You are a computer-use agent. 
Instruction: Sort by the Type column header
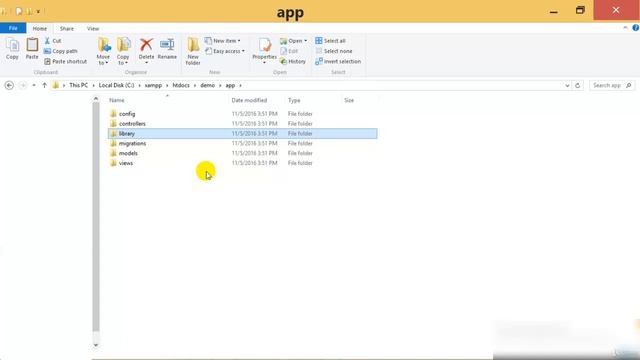pyautogui.click(x=294, y=100)
